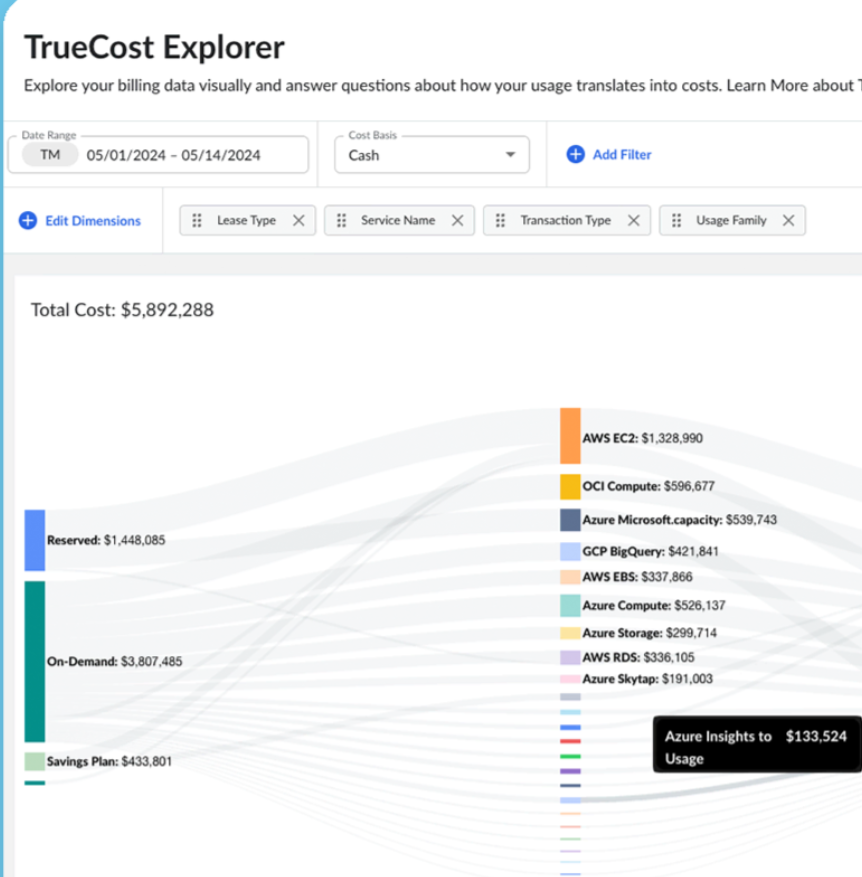Click the 'AWS RDS: $336,105' label

coord(639,657)
